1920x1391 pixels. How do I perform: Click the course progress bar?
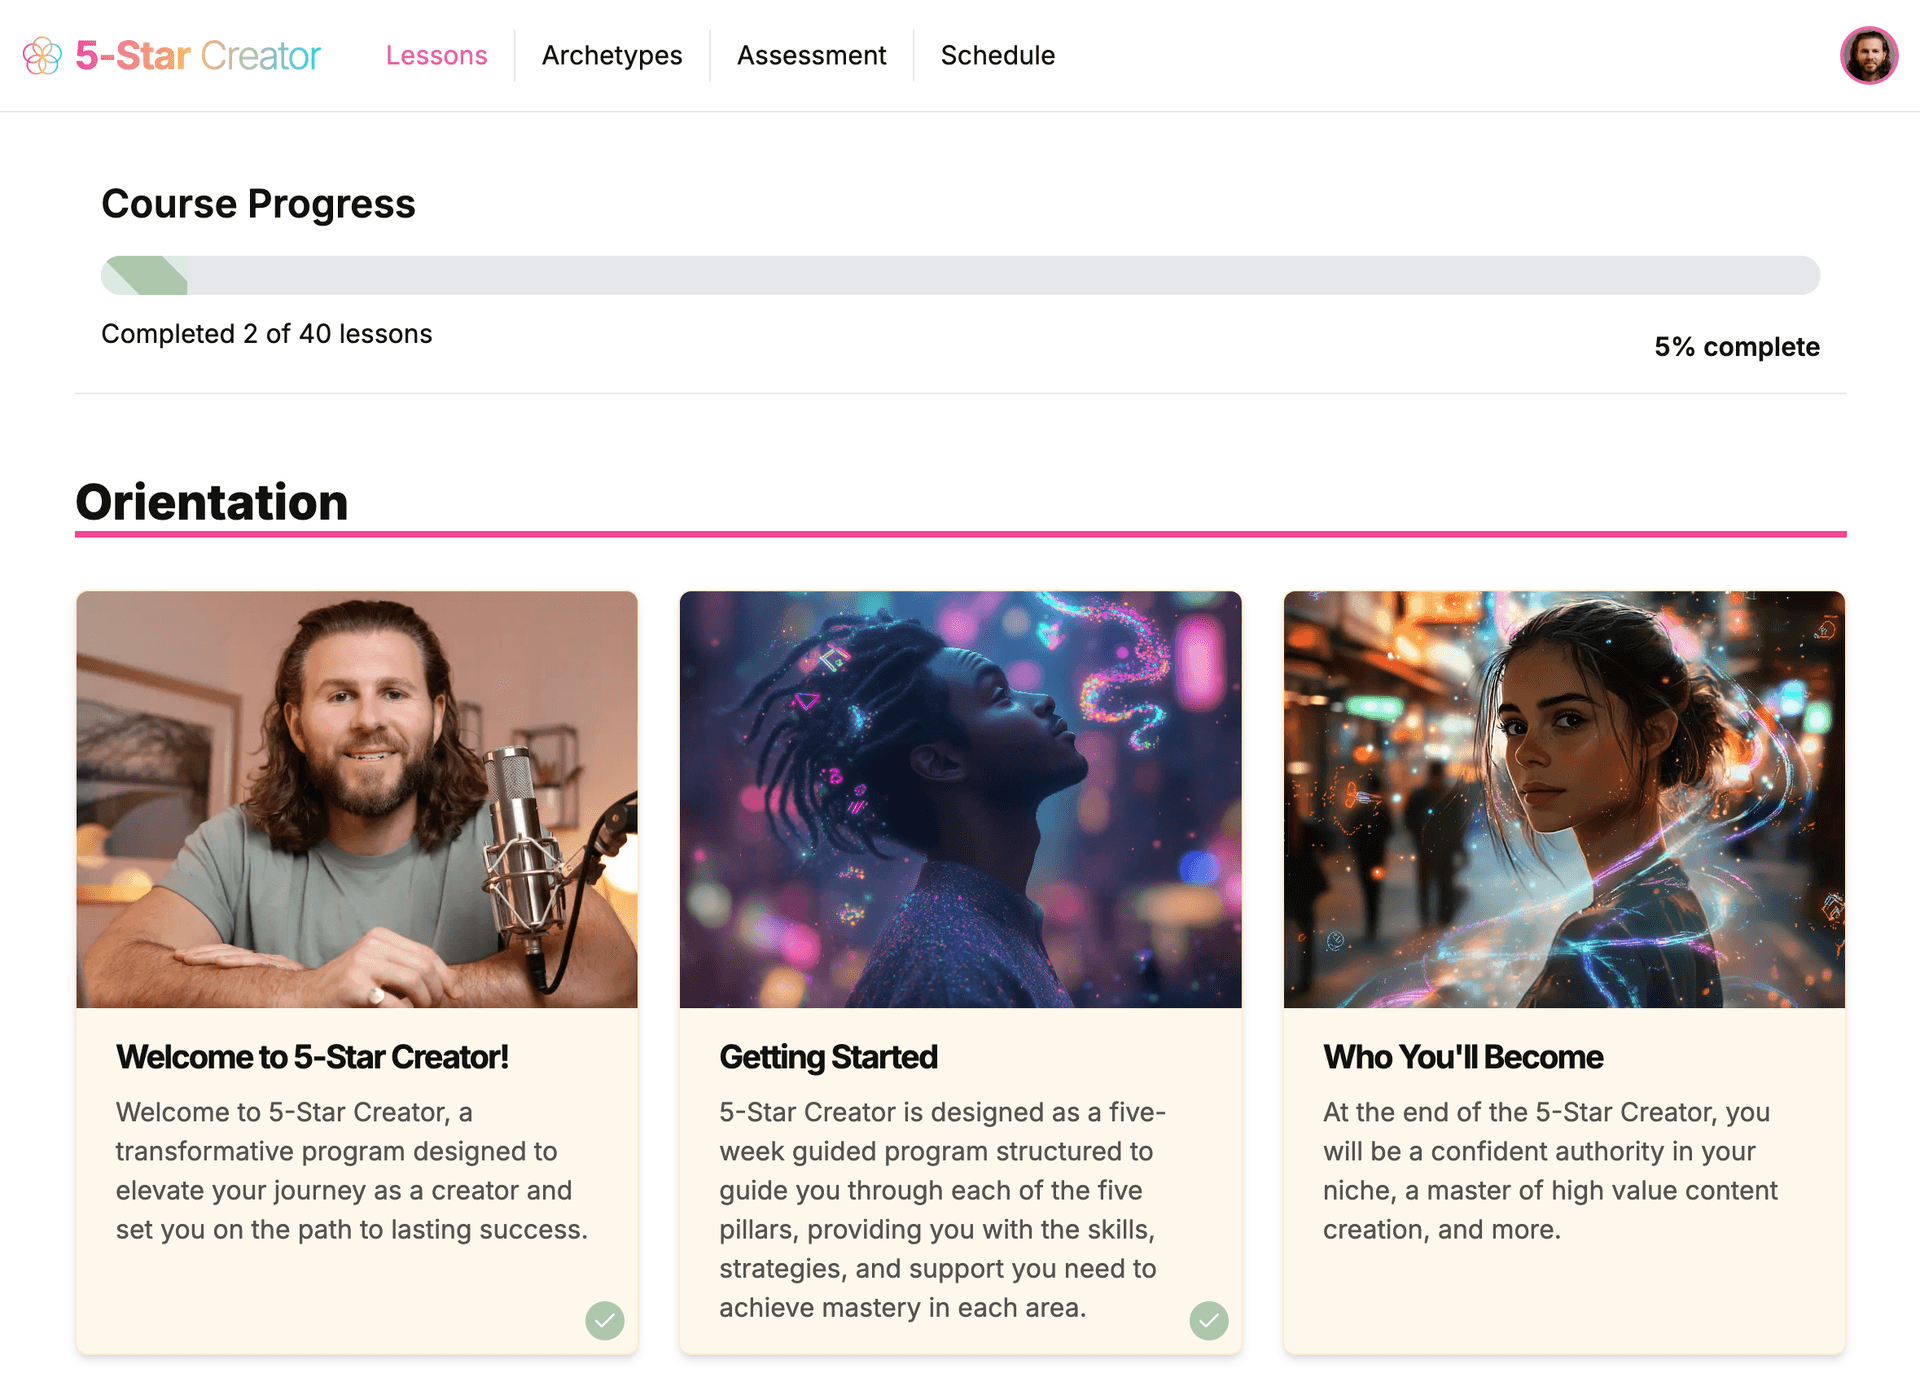960,275
